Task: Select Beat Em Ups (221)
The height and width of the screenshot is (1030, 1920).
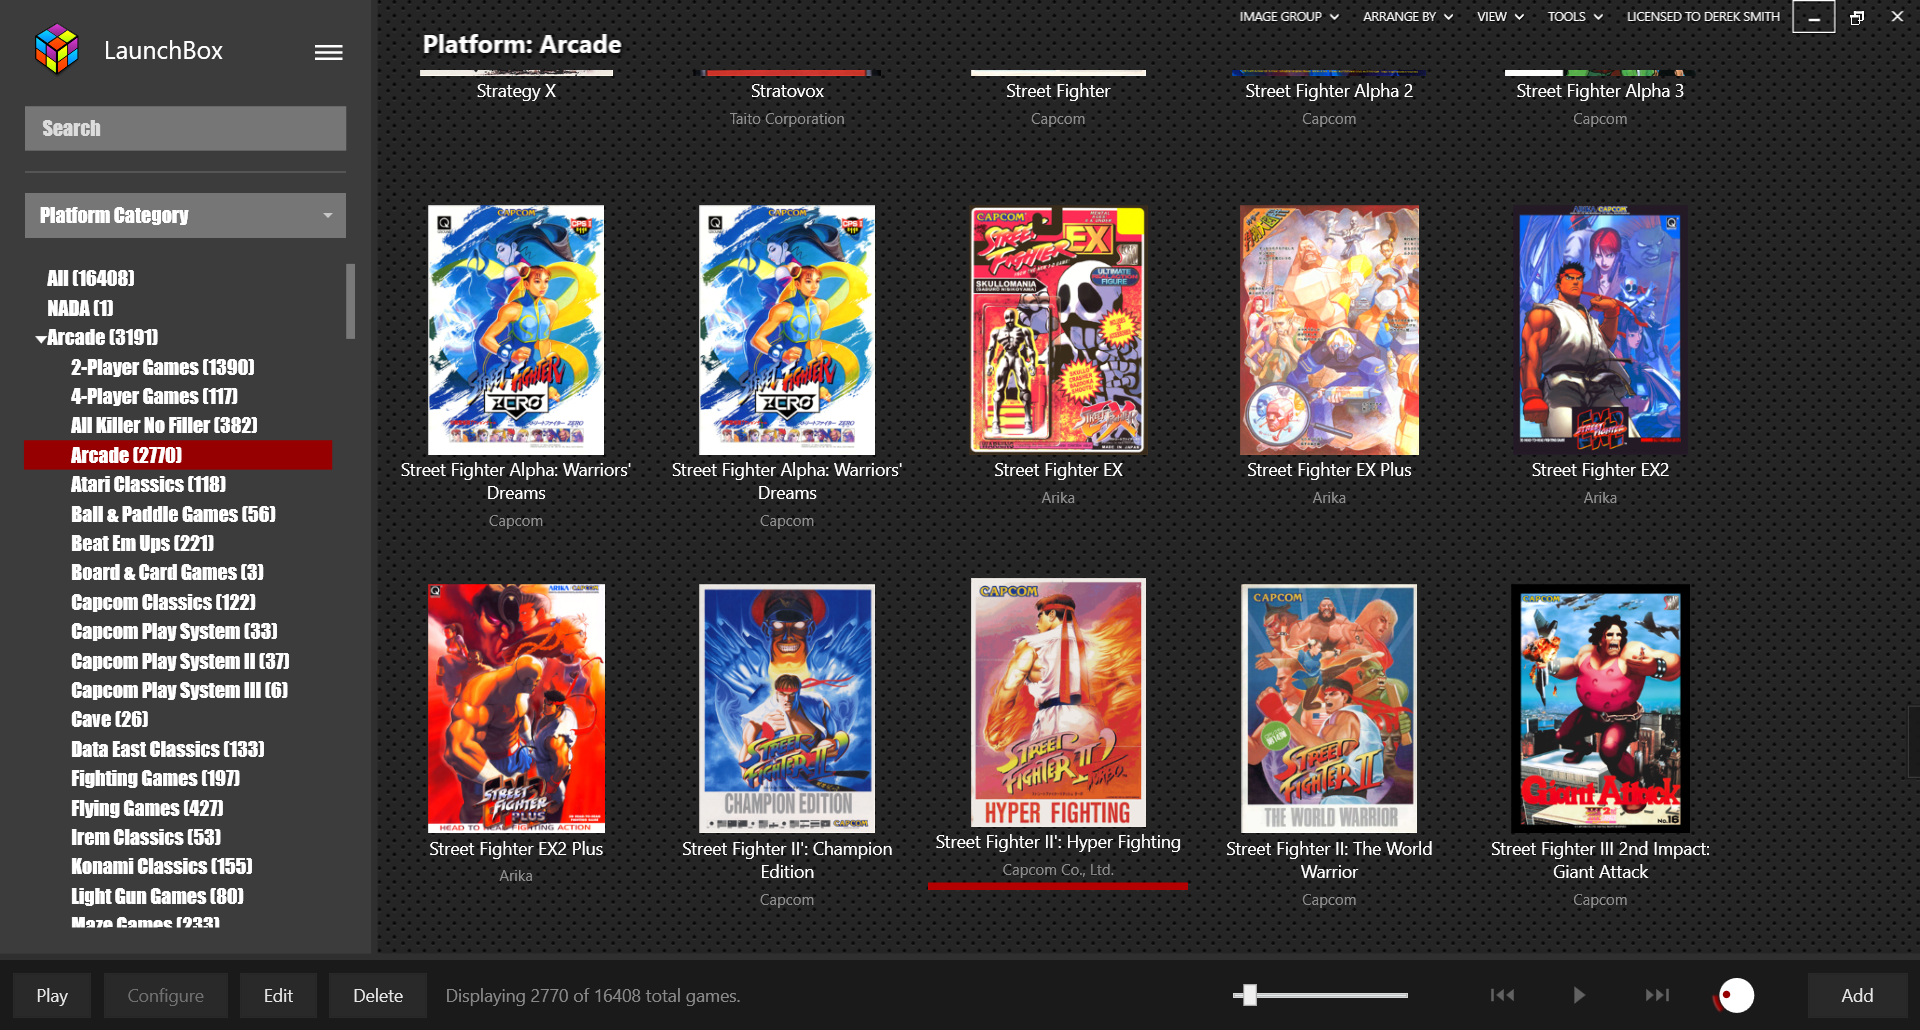Action: click(142, 543)
